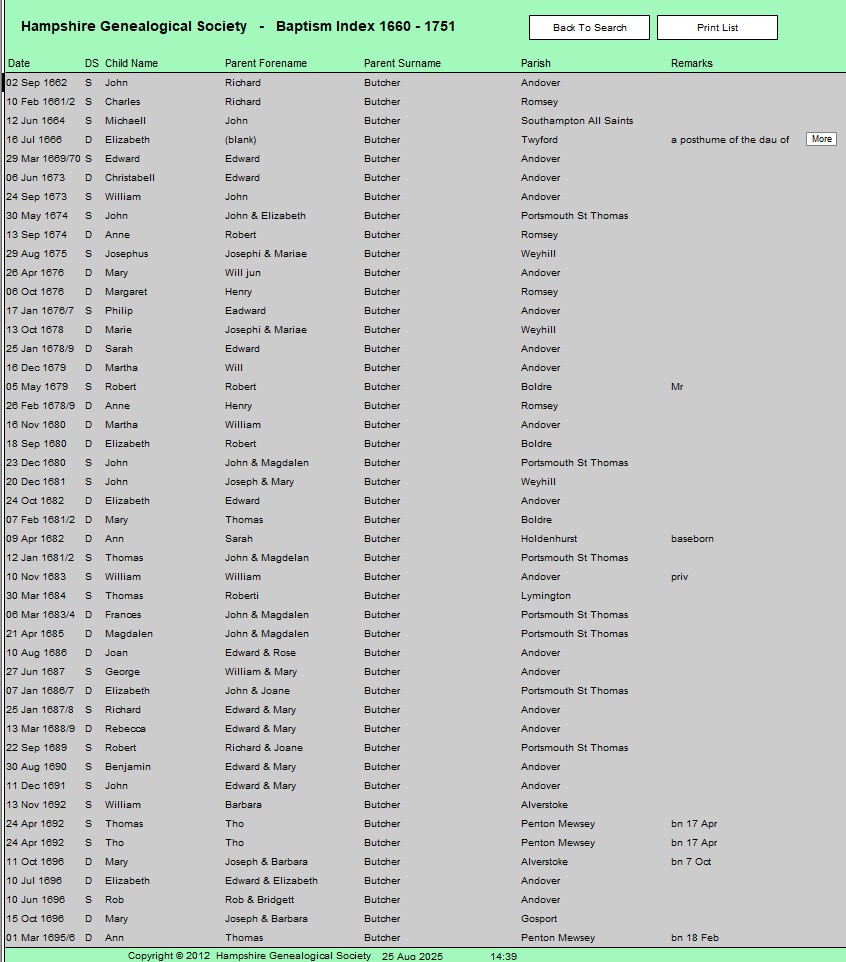
Task: Select the Benjamin baptism row name
Action: coord(128,767)
